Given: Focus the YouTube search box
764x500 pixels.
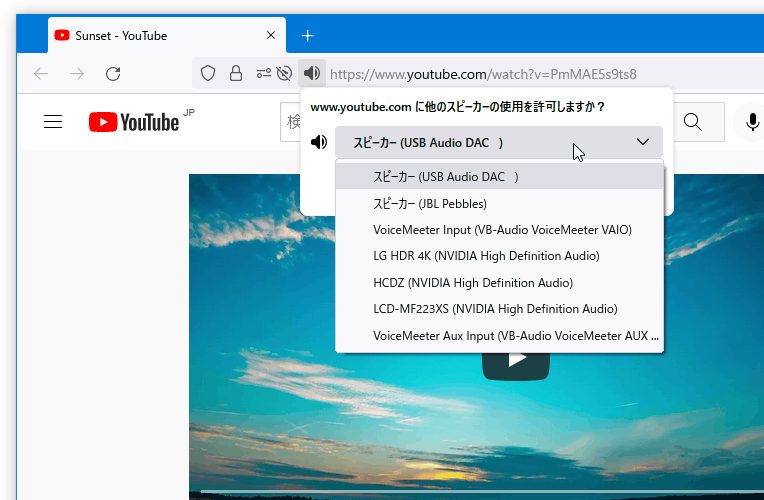Looking at the screenshot, I should [290, 122].
